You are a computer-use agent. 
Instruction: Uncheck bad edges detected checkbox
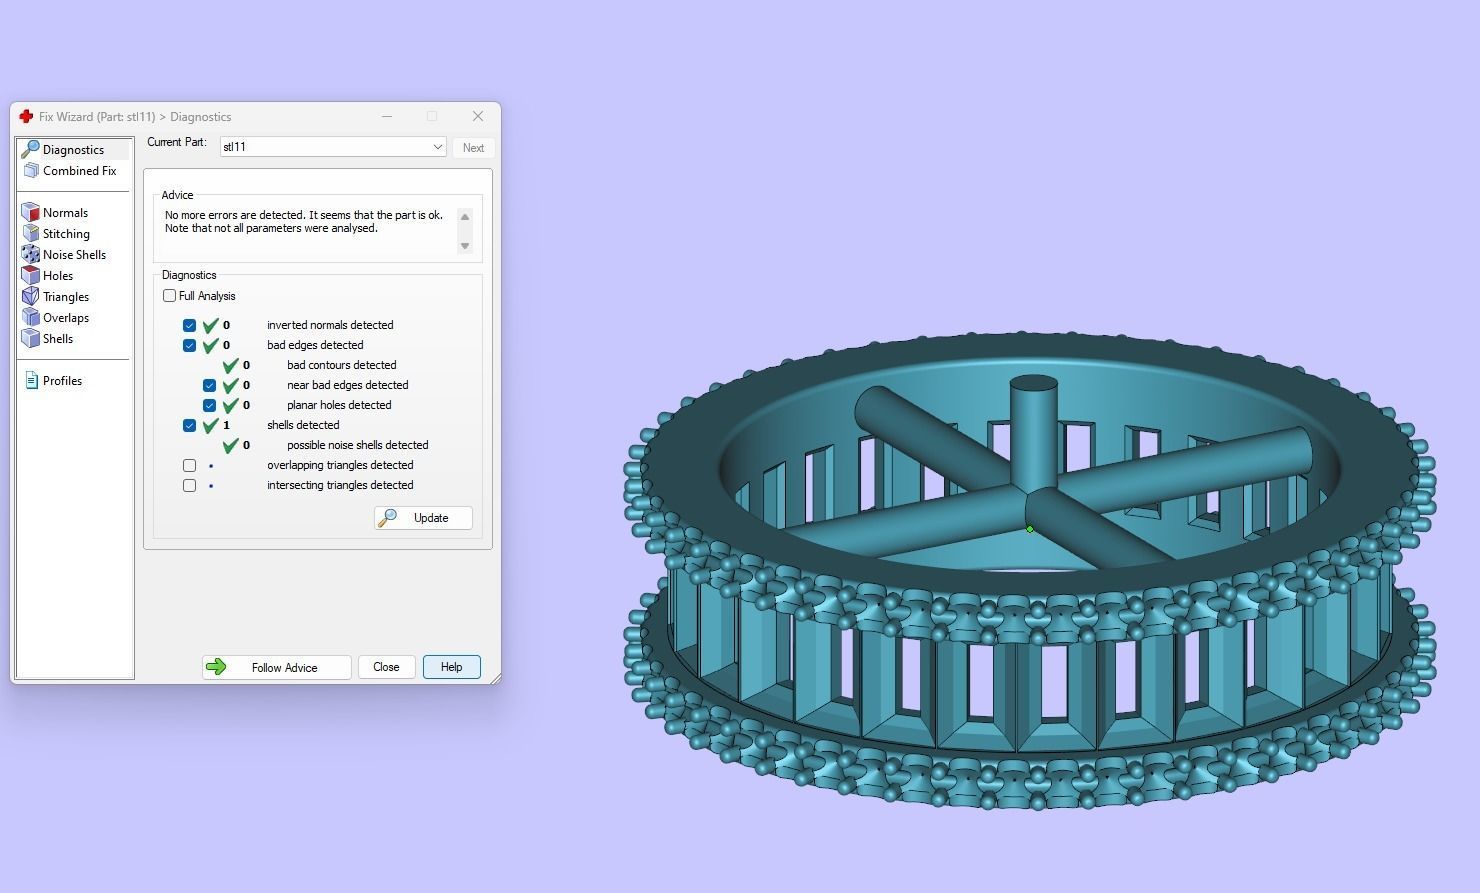pyautogui.click(x=189, y=346)
